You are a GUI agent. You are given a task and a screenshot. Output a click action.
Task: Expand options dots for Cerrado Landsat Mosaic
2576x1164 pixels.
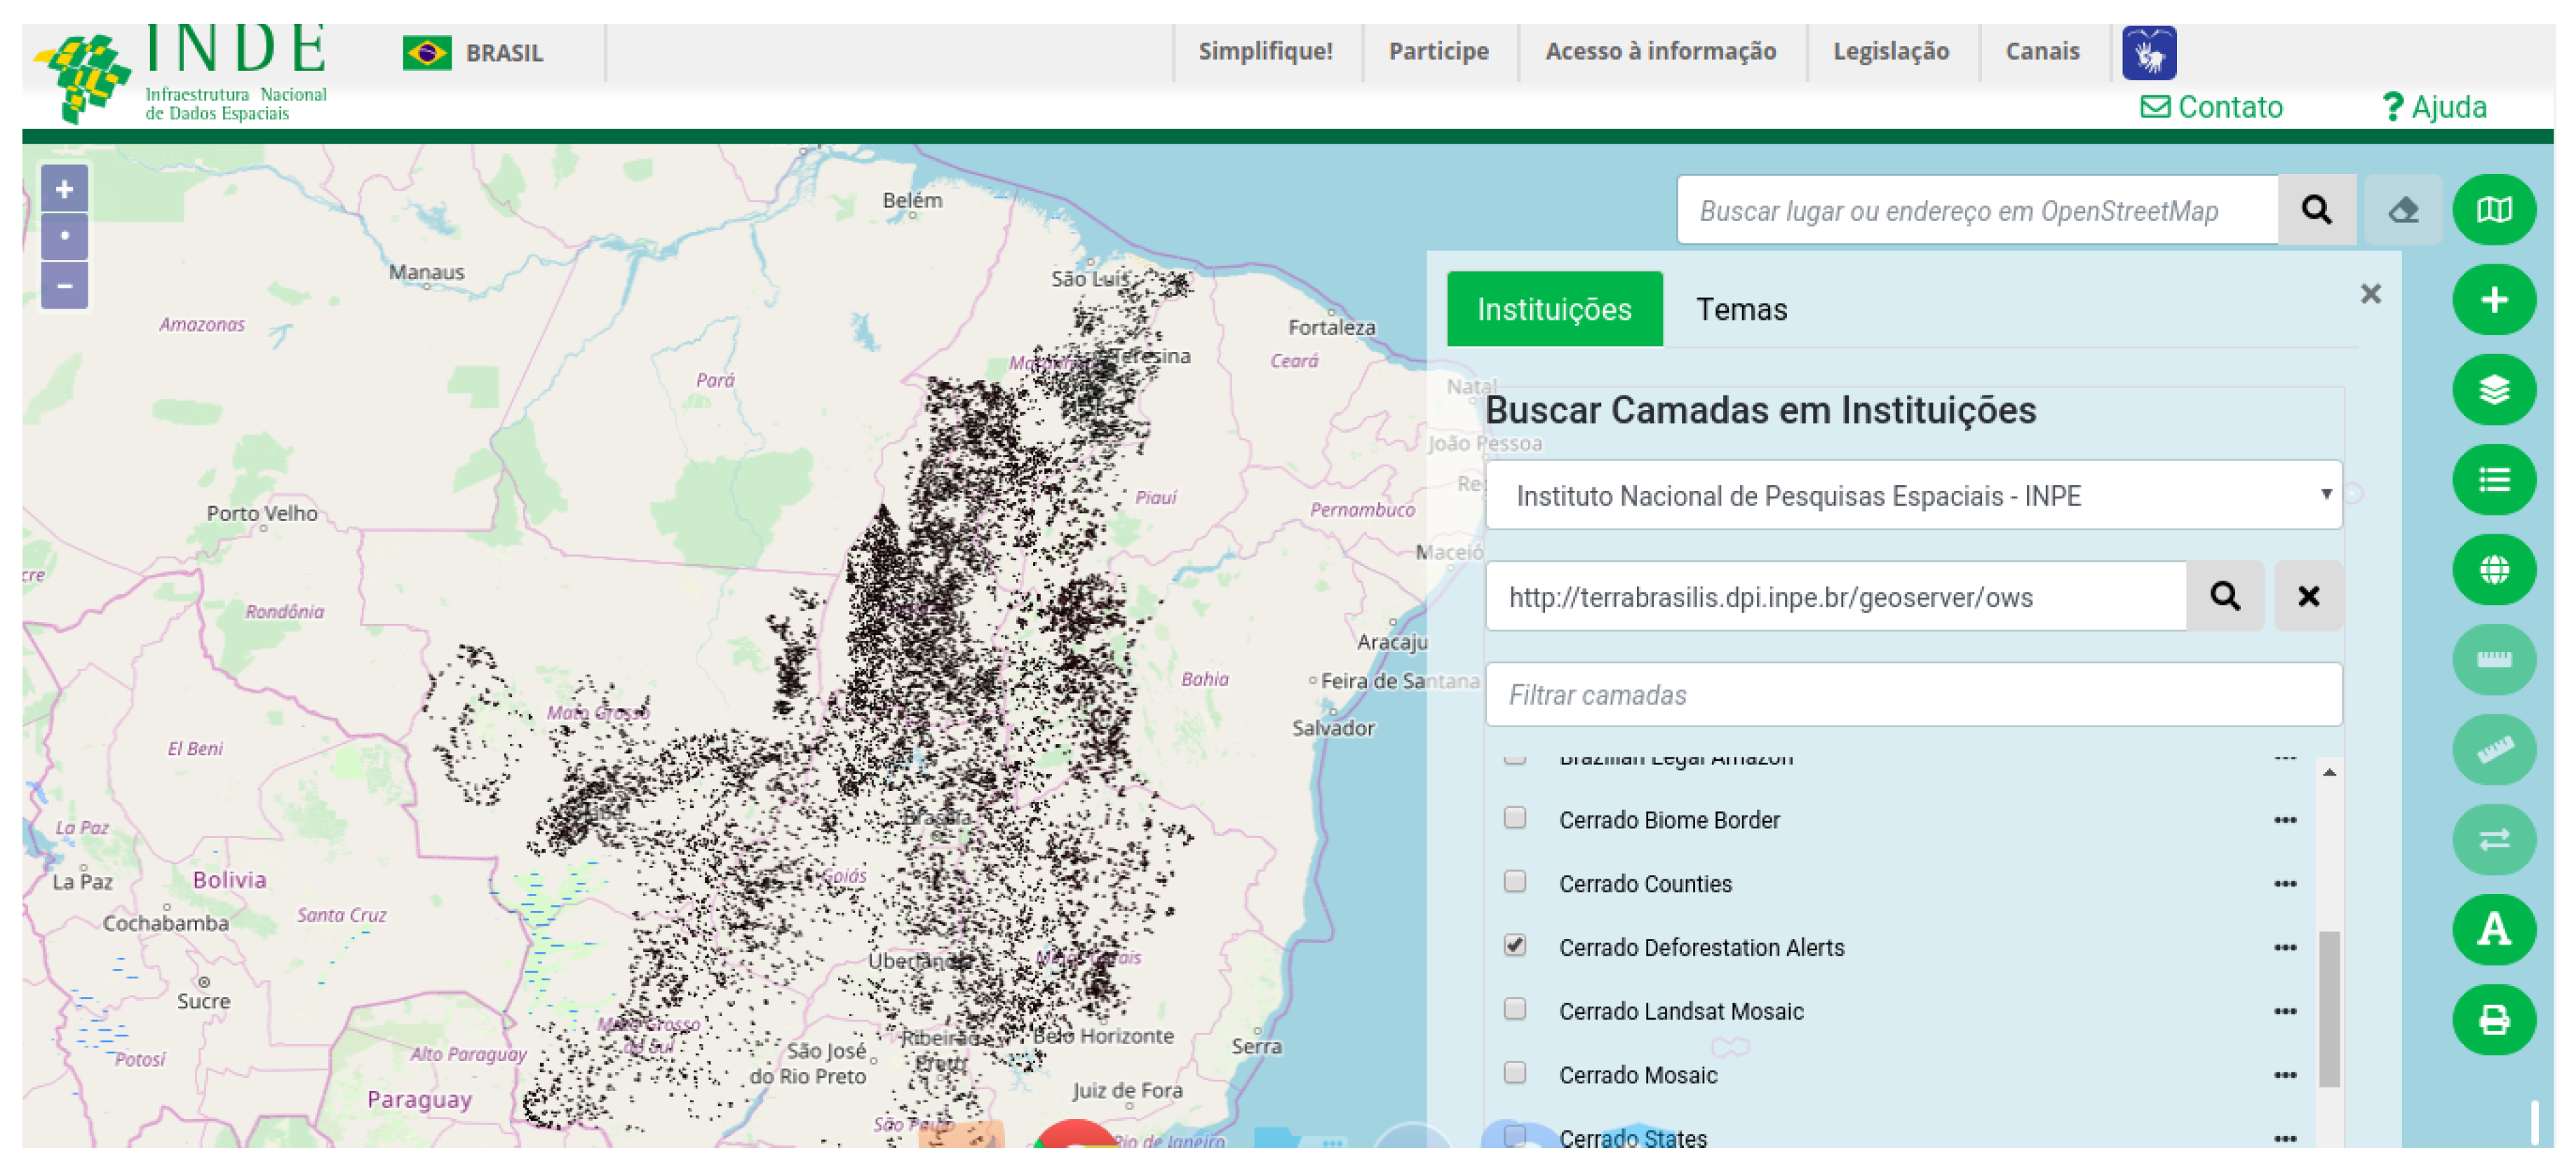(x=2284, y=1011)
